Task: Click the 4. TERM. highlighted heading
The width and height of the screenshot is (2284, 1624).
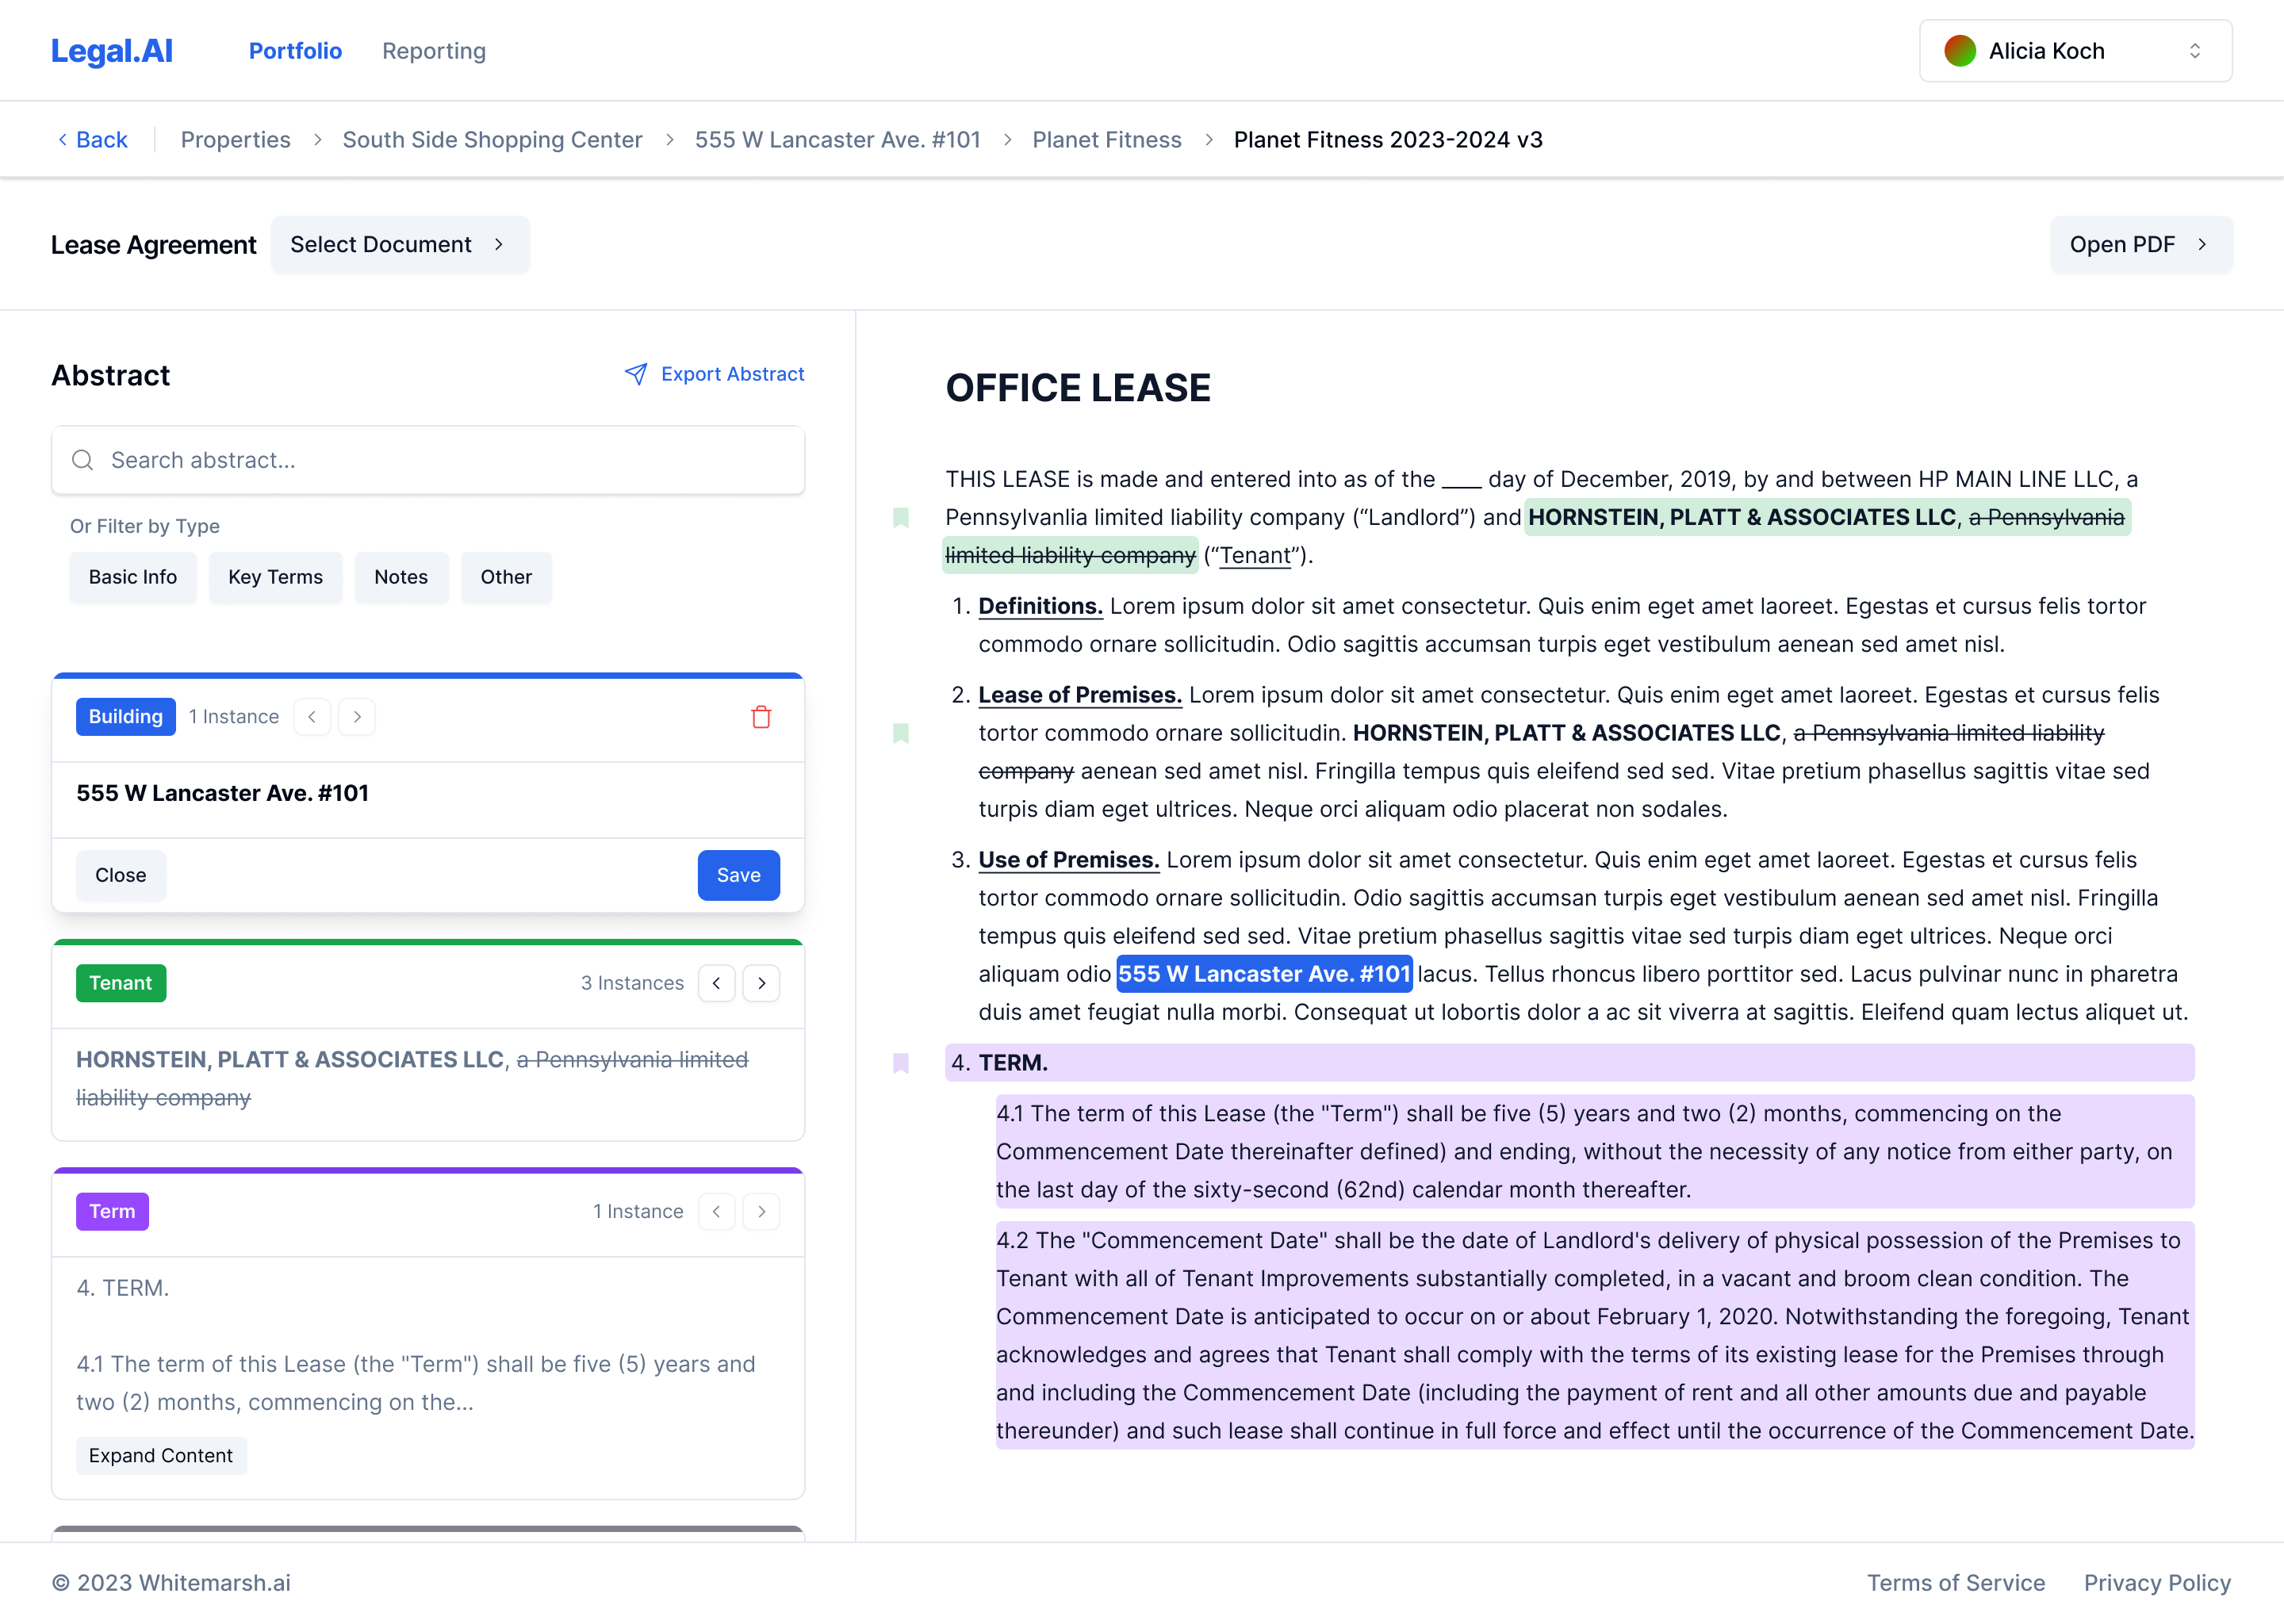Action: [x=1569, y=1063]
